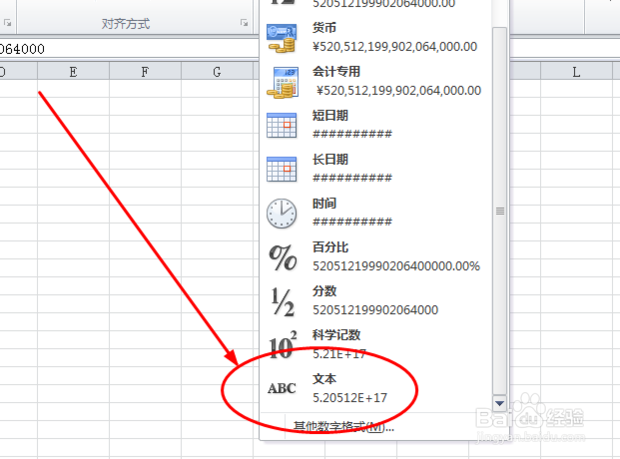
Task: Open 其他数字格式 more number formats
Action: pyautogui.click(x=343, y=427)
